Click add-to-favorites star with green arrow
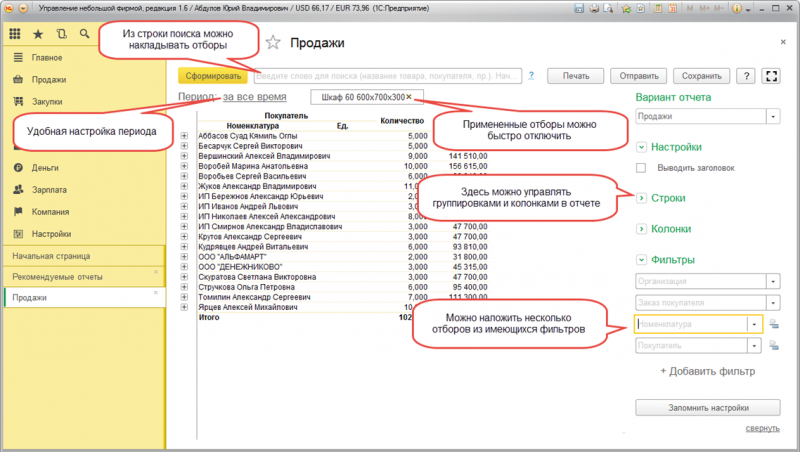This screenshot has height=452, width=800. 626,8
